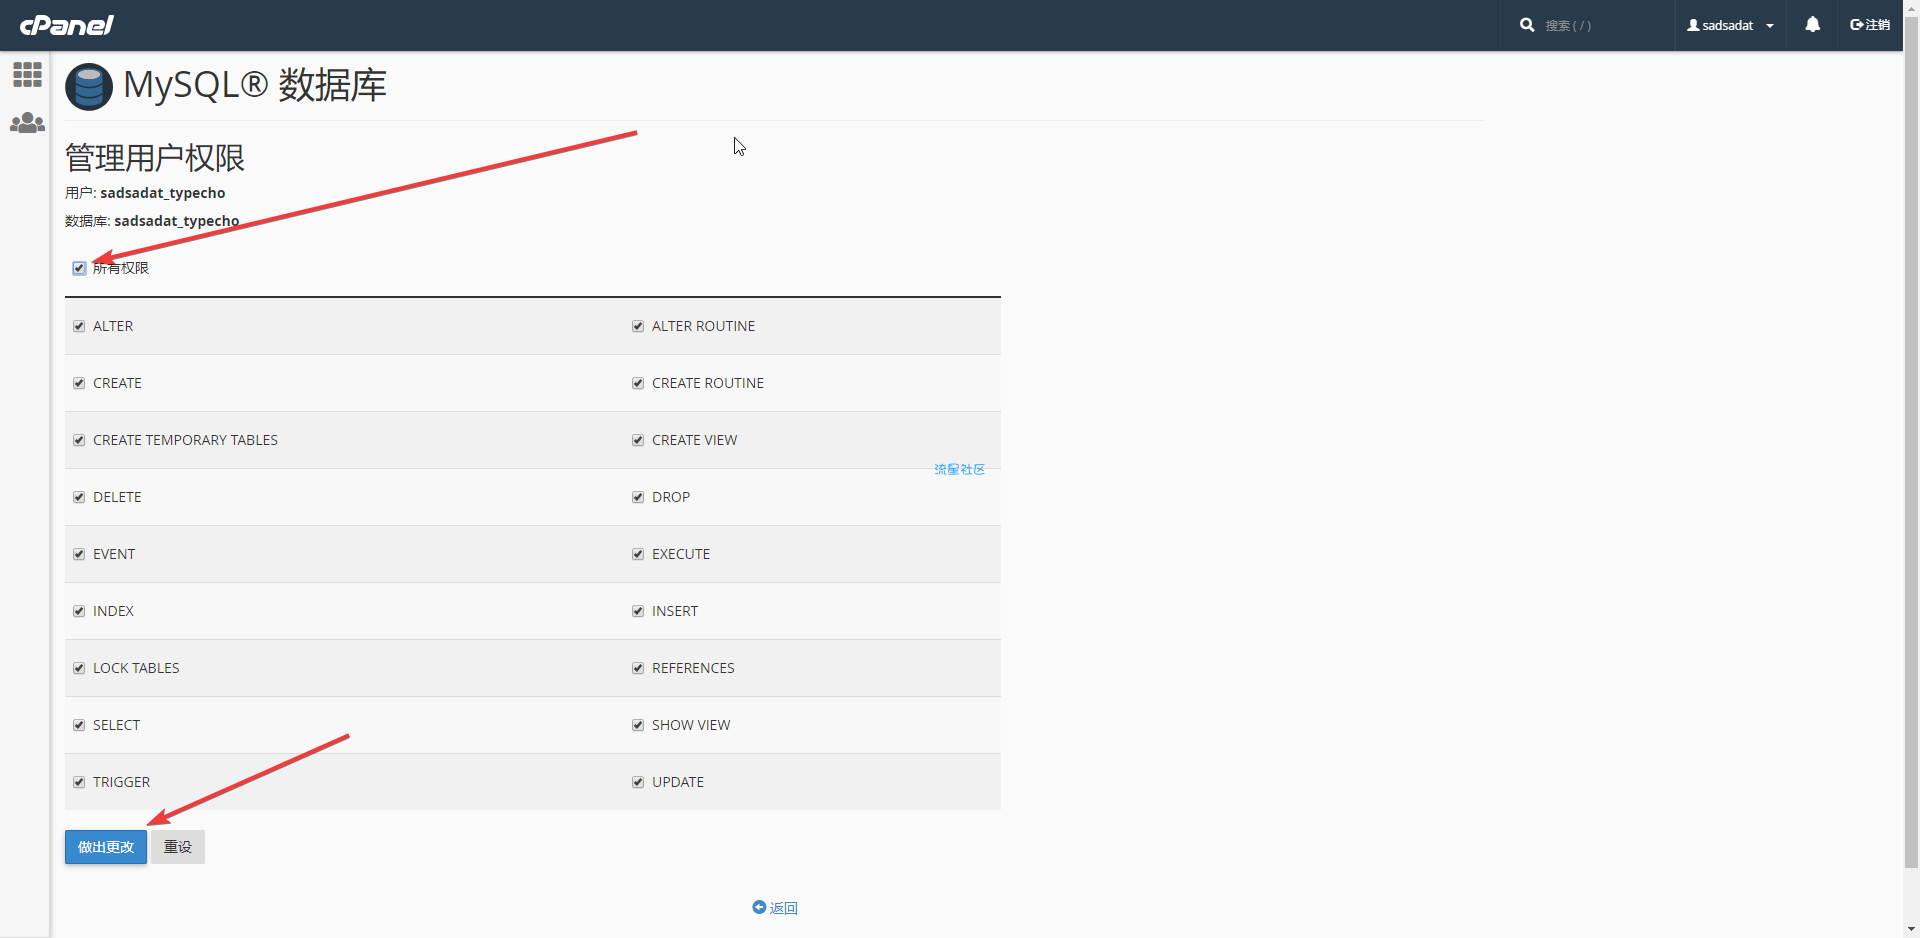Open the sadsadat user dropdown
Image resolution: width=1920 pixels, height=938 pixels.
[x=1730, y=25]
